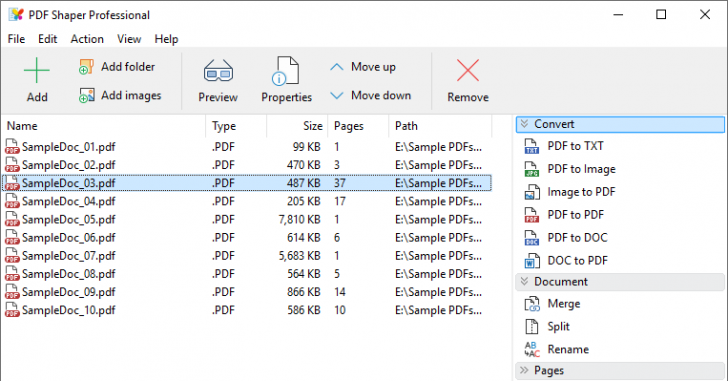Screen dimensions: 728x381
Task: Click the Rename icon
Action: click(532, 349)
